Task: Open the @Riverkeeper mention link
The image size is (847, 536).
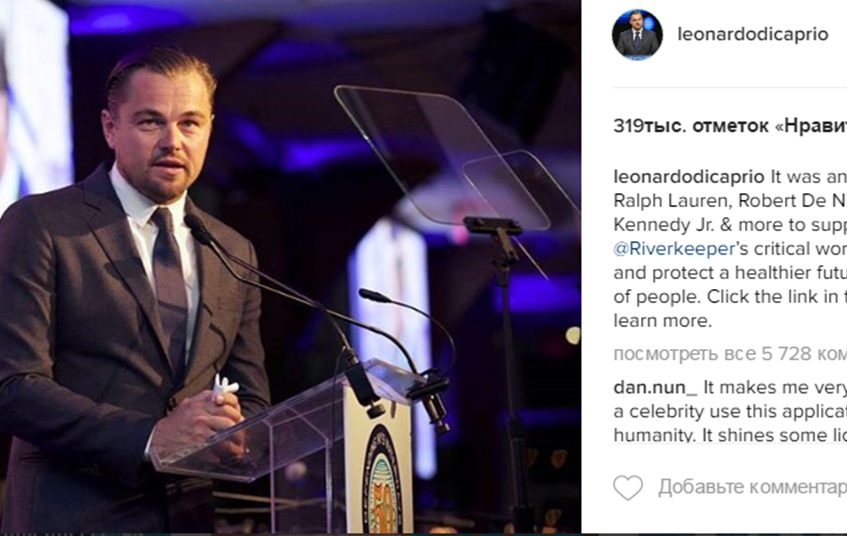Action: 674,249
